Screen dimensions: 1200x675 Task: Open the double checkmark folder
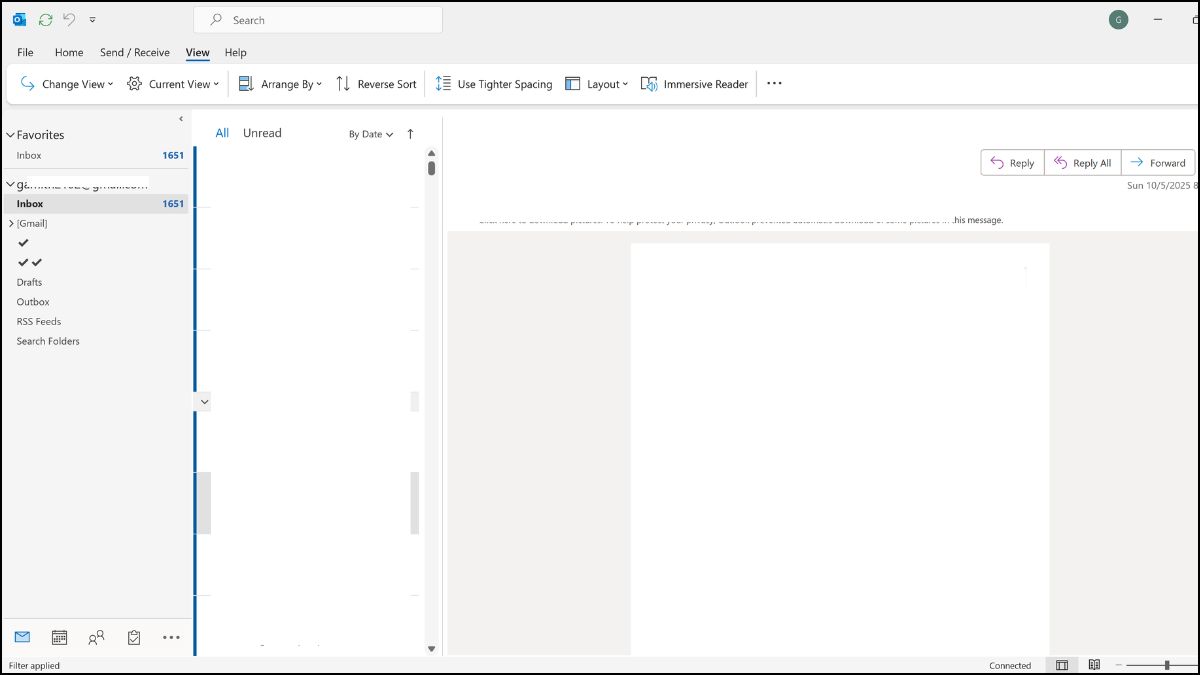30,262
